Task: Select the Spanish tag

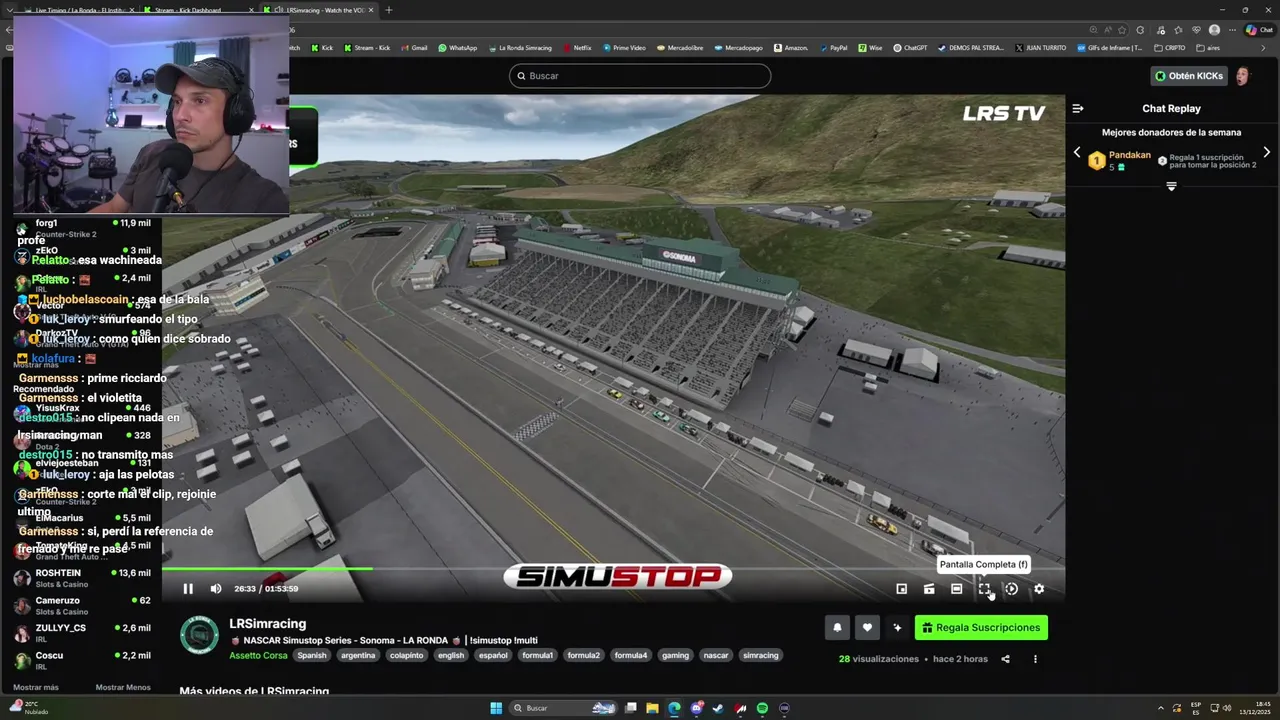Action: pos(312,656)
